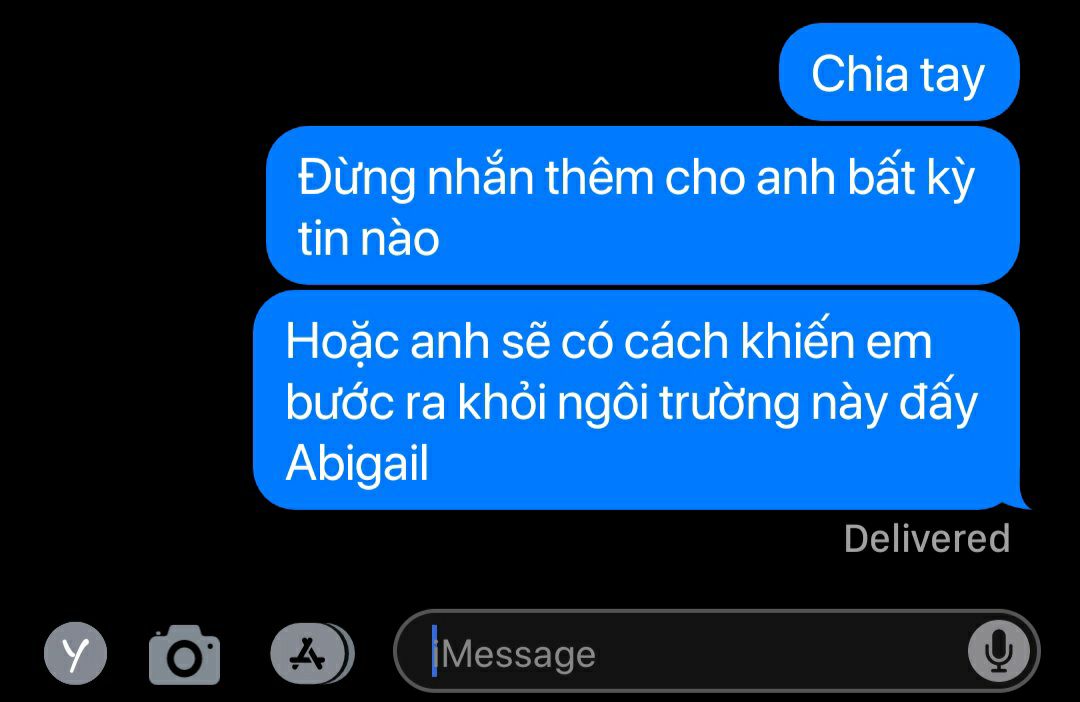Image resolution: width=1080 pixels, height=702 pixels.
Task: Click the words "tin nào" in the second bubble
Action: (x=368, y=239)
